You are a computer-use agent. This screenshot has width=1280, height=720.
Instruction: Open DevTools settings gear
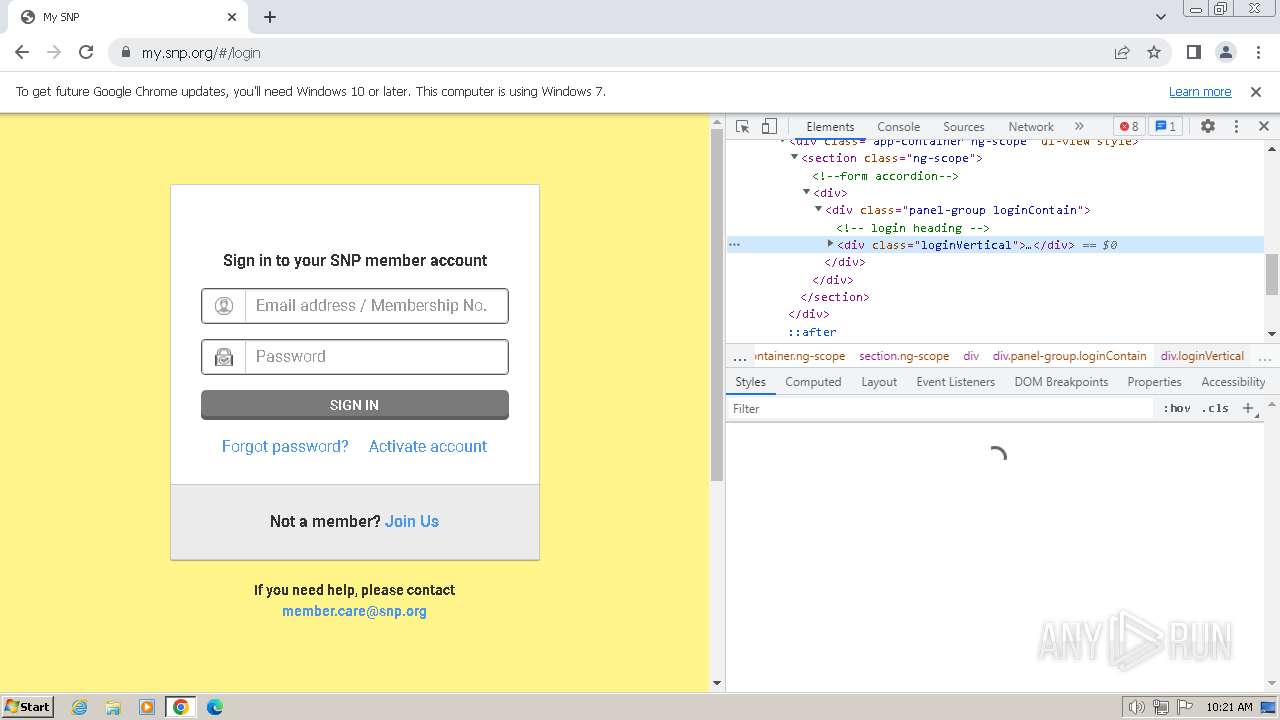(1208, 127)
